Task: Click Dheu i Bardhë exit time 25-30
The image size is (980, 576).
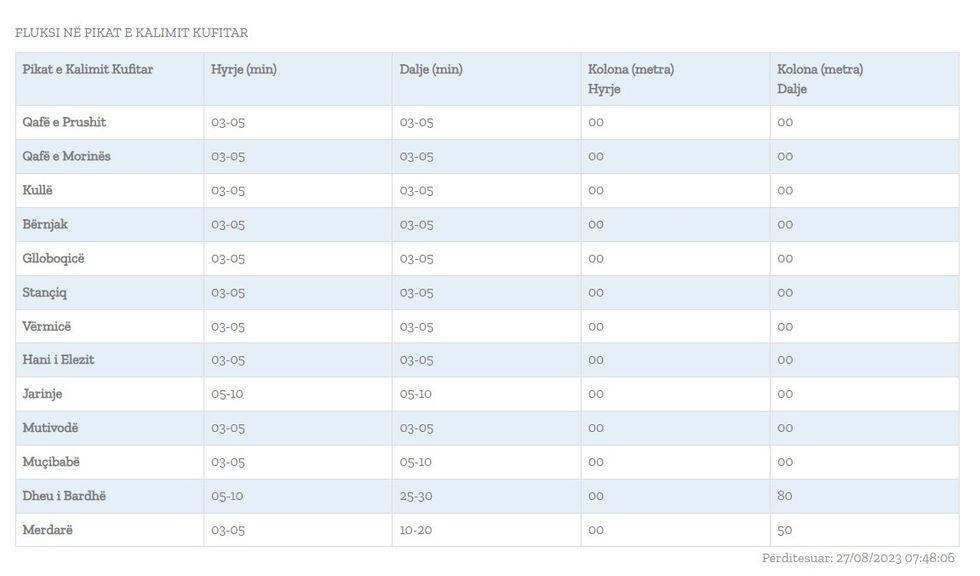Action: point(416,496)
